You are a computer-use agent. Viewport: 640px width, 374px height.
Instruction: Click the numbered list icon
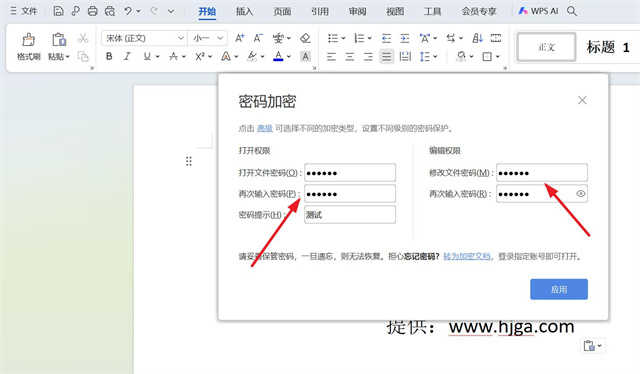tap(359, 38)
